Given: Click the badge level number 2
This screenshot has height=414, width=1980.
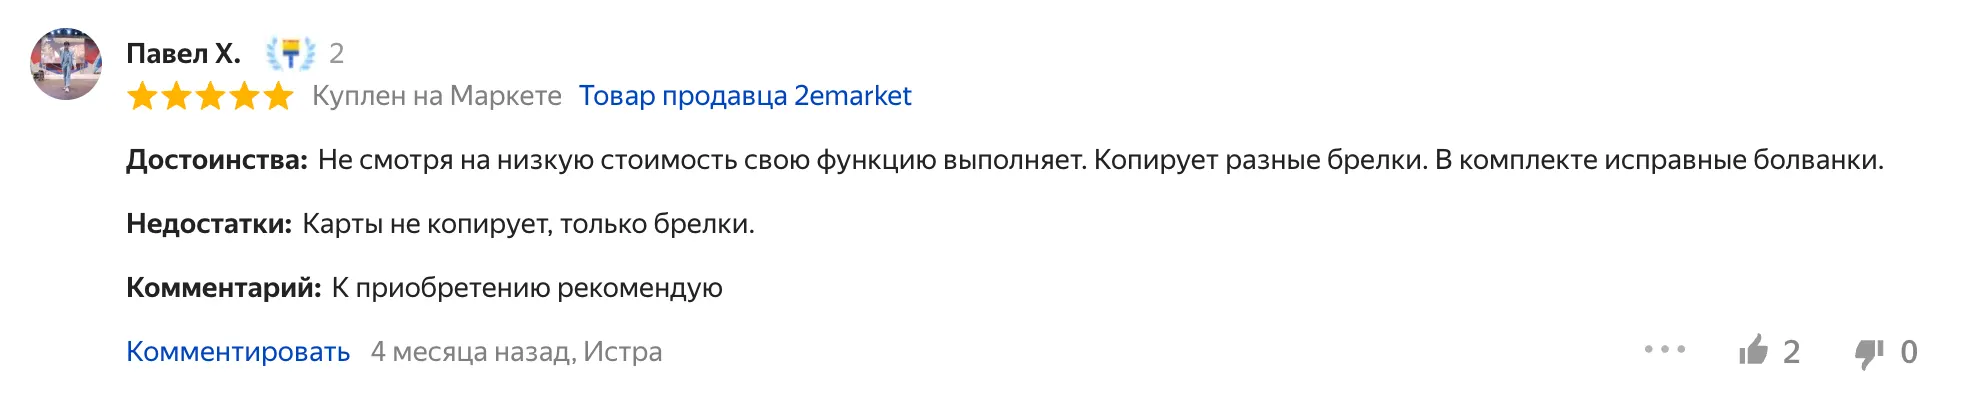Looking at the screenshot, I should point(337,54).
